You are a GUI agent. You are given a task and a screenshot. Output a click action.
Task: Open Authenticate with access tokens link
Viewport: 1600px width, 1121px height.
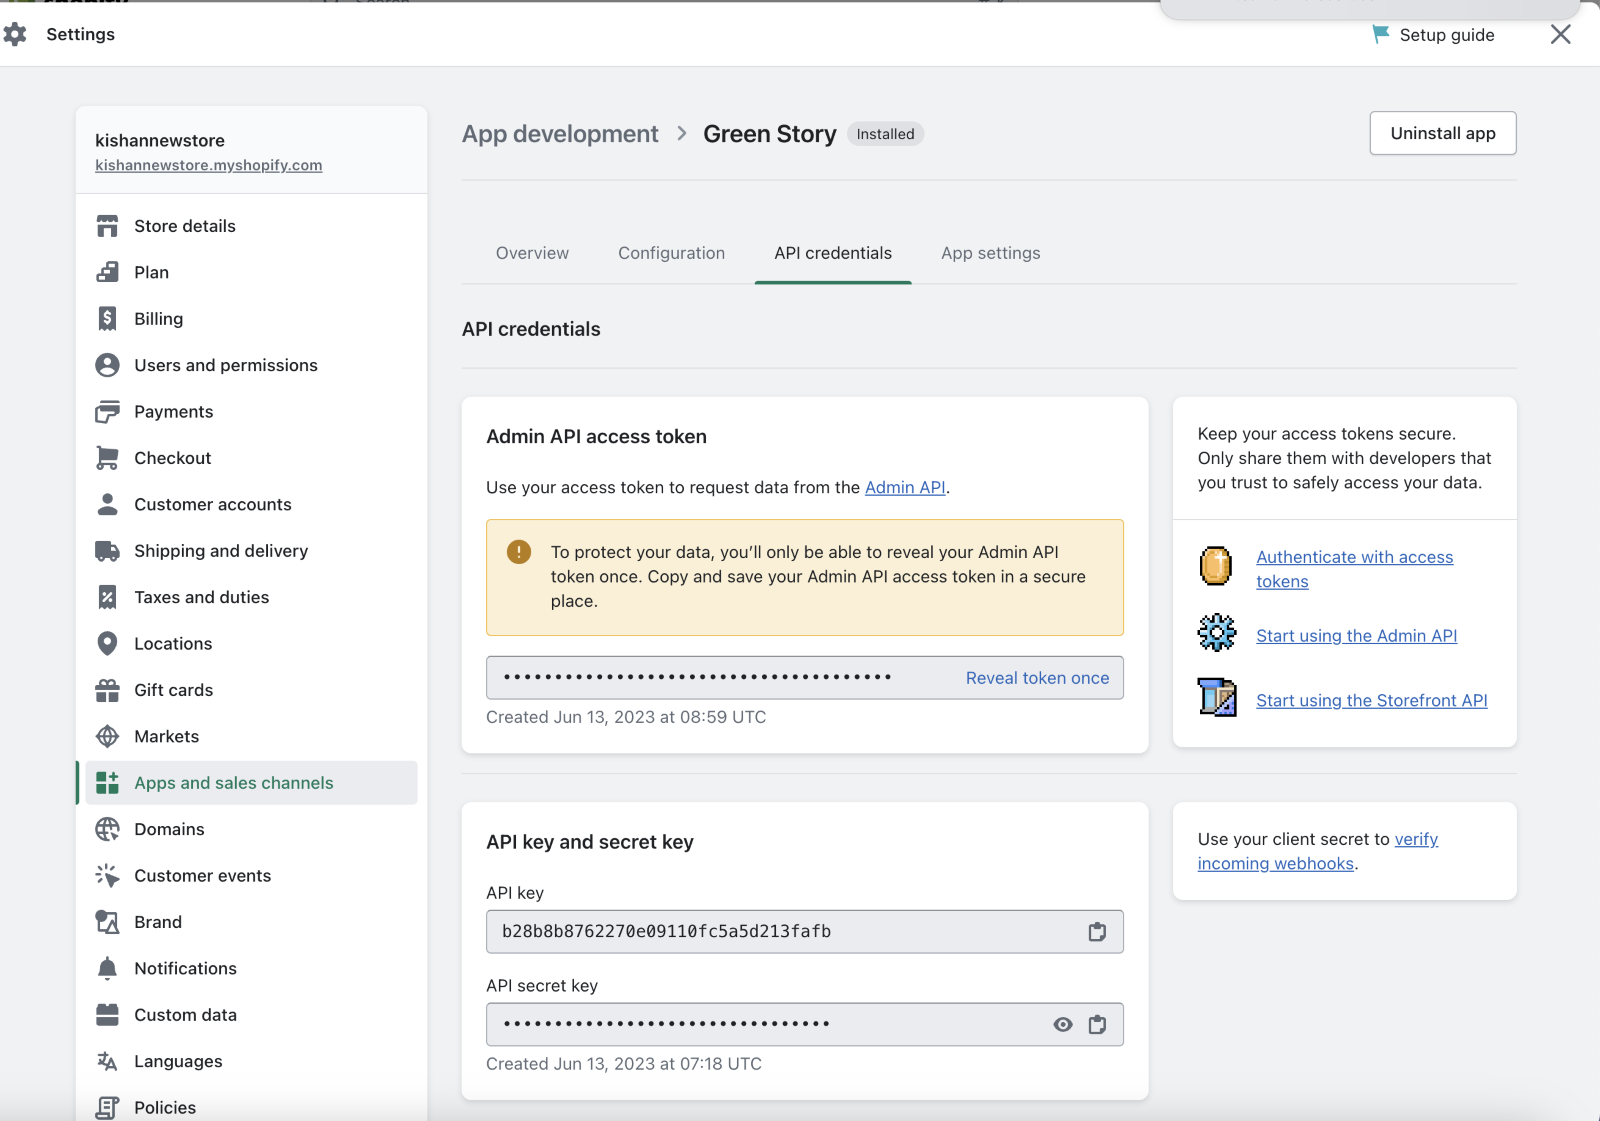coord(1354,569)
